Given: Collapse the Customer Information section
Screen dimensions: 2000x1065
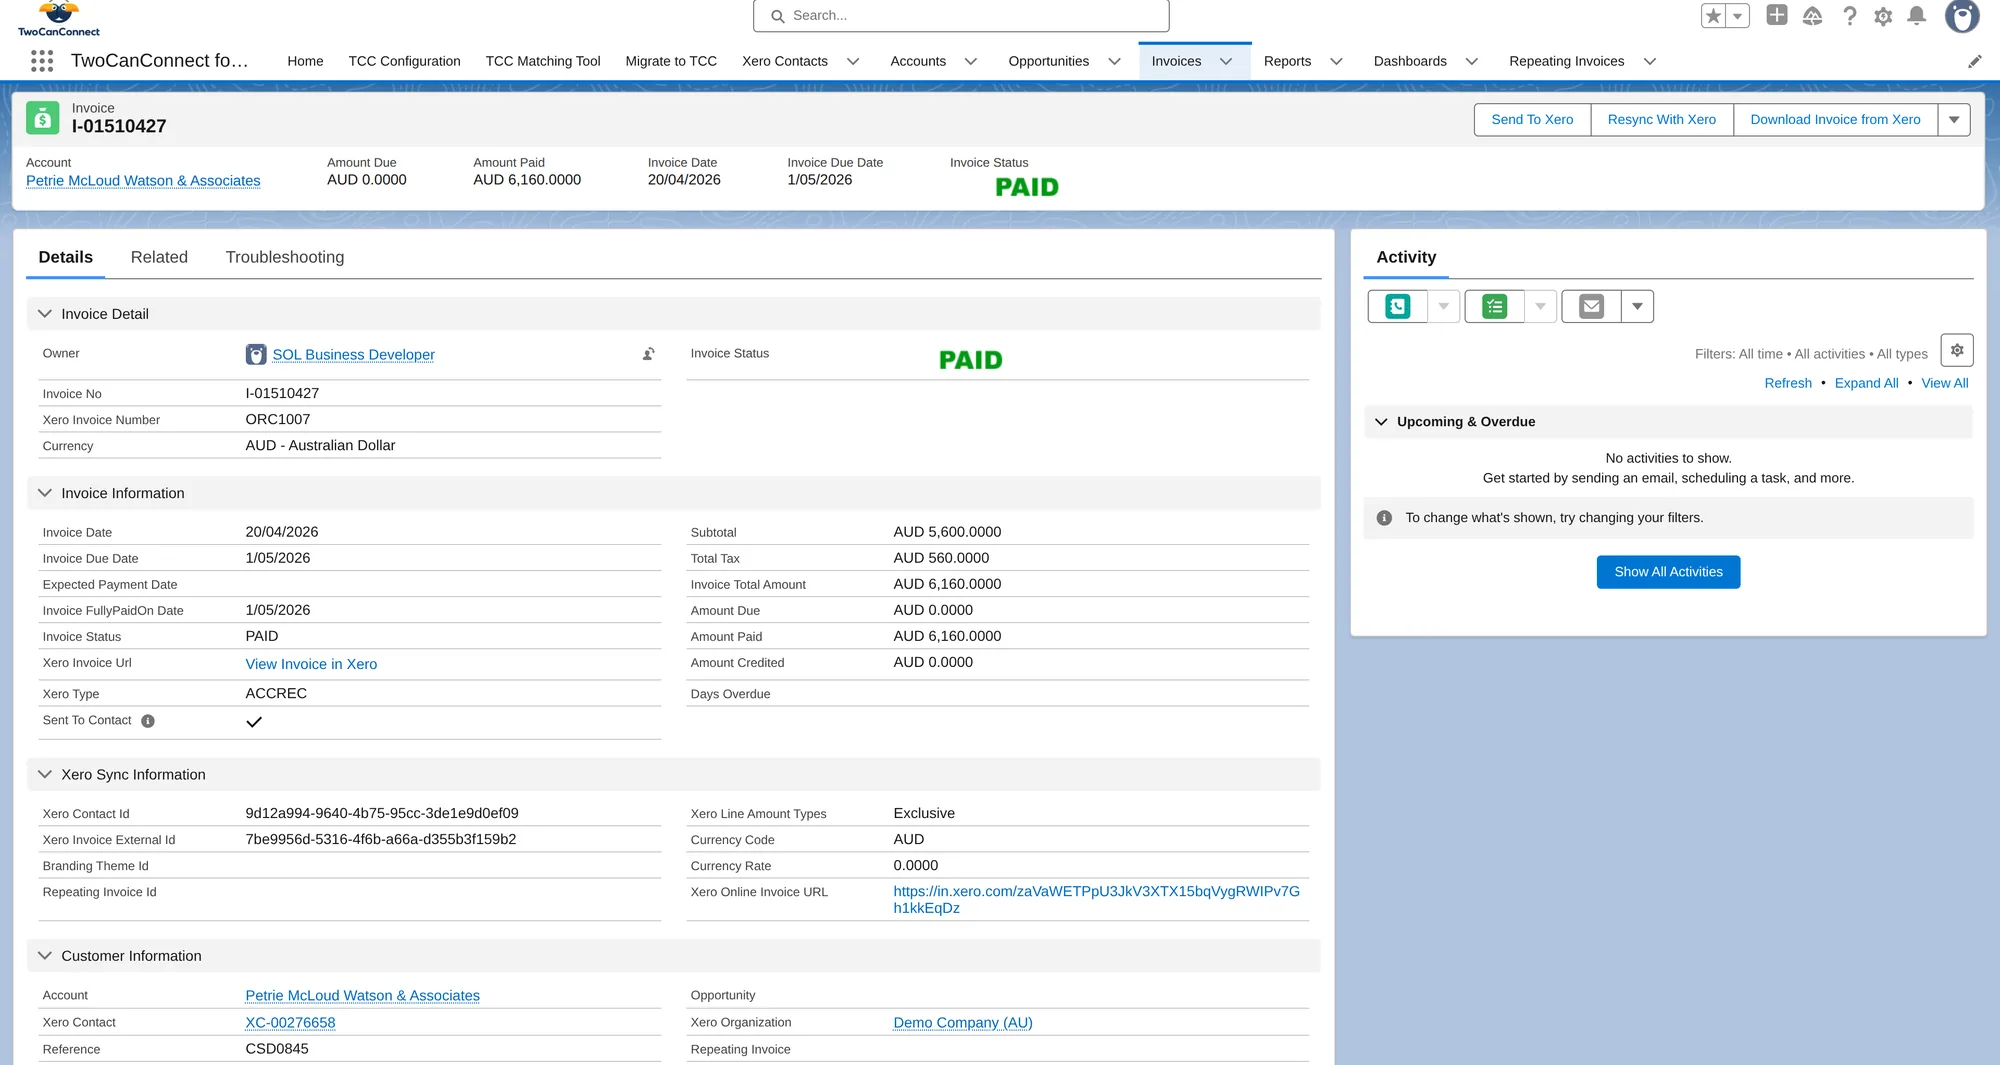Looking at the screenshot, I should (45, 956).
